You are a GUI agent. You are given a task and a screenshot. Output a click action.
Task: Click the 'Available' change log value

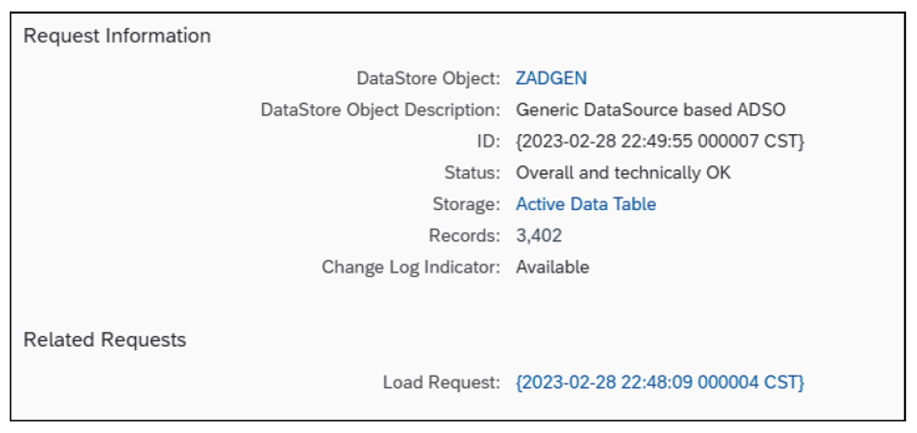pyautogui.click(x=552, y=267)
